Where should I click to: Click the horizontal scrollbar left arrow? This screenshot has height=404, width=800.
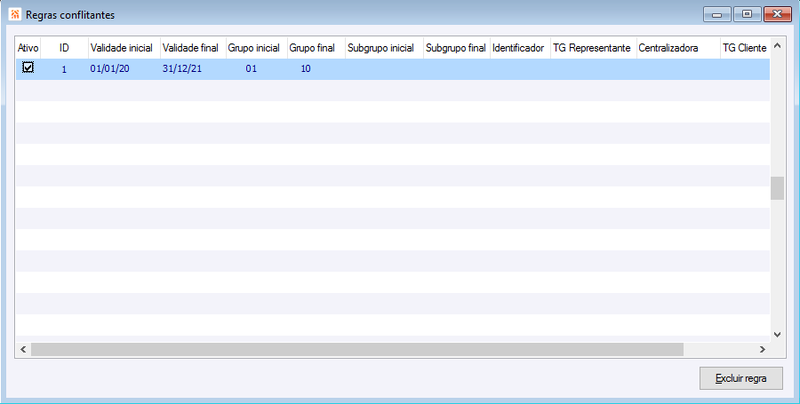click(x=23, y=349)
